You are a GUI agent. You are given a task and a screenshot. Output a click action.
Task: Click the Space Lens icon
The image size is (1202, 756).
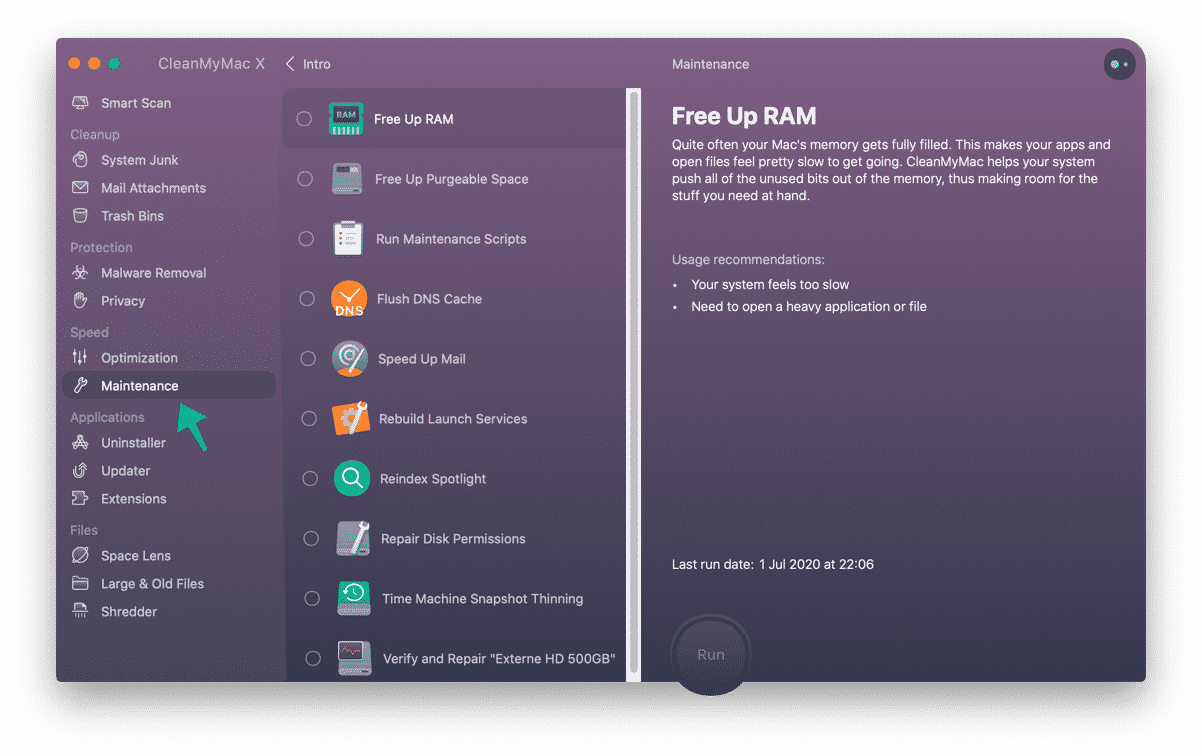tap(81, 556)
